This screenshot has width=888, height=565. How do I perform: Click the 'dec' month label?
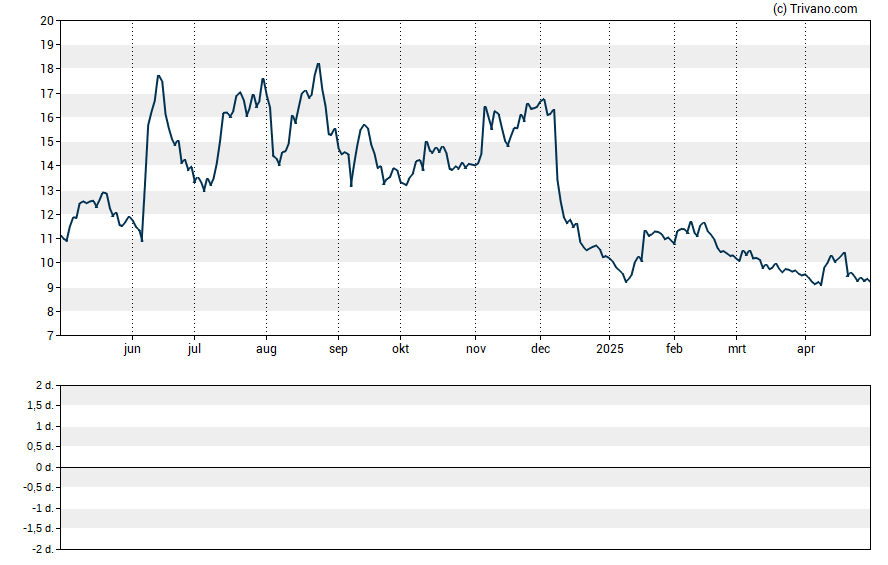[540, 349]
